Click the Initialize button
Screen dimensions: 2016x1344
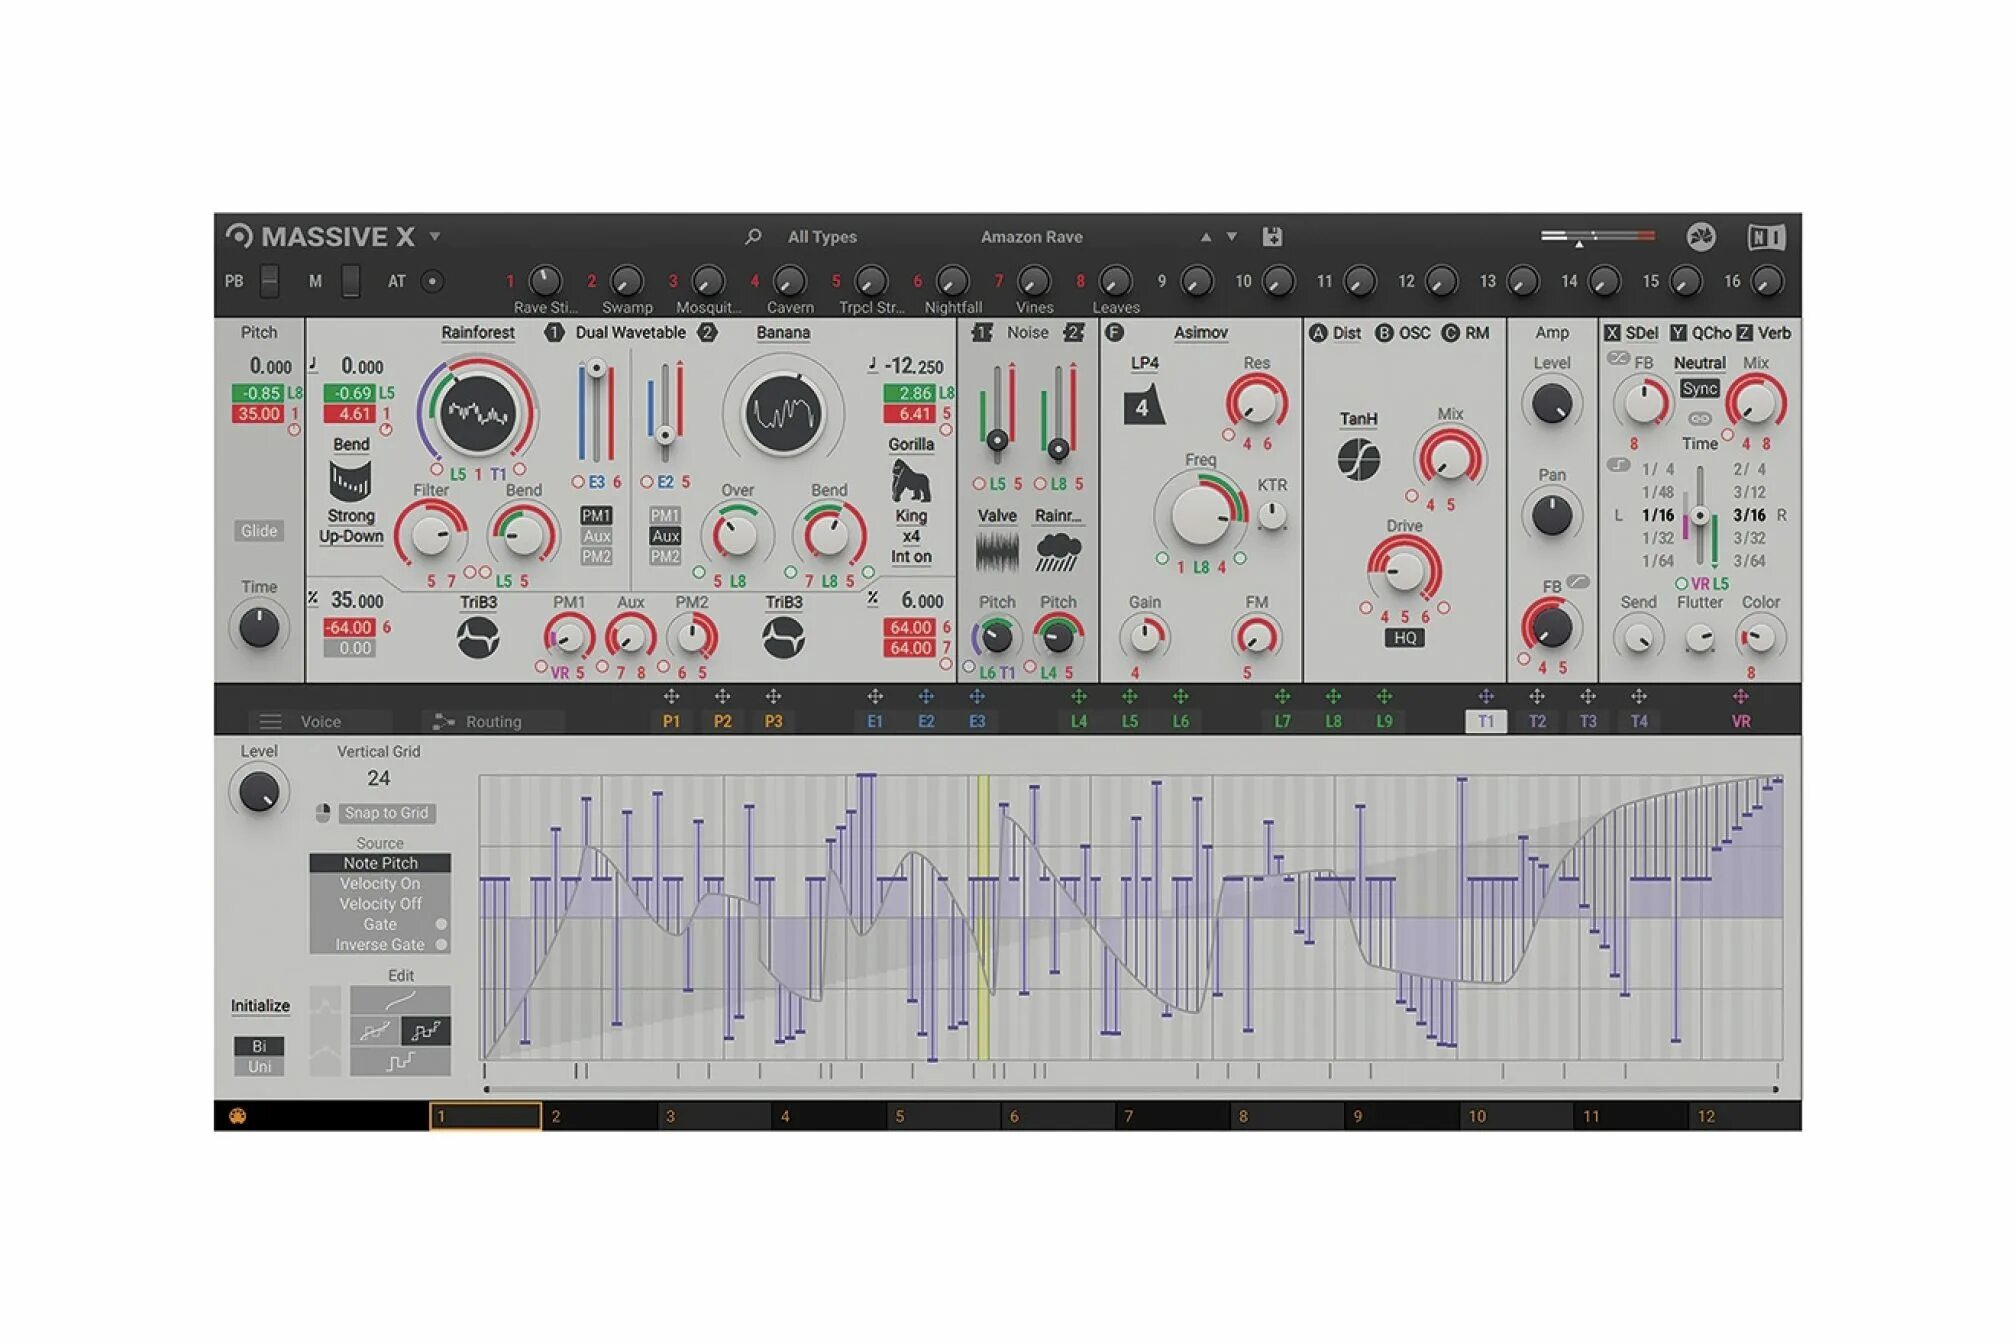click(x=260, y=1006)
